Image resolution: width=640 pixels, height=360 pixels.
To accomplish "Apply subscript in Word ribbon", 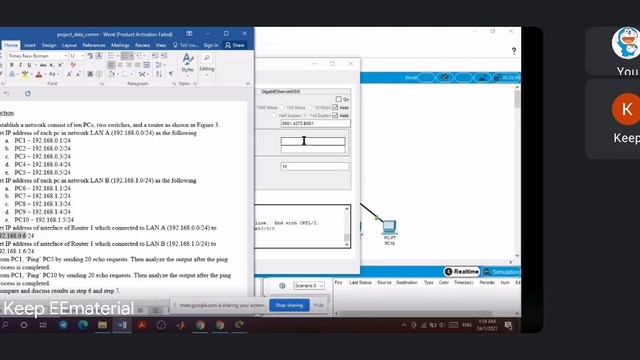I will pos(51,65).
